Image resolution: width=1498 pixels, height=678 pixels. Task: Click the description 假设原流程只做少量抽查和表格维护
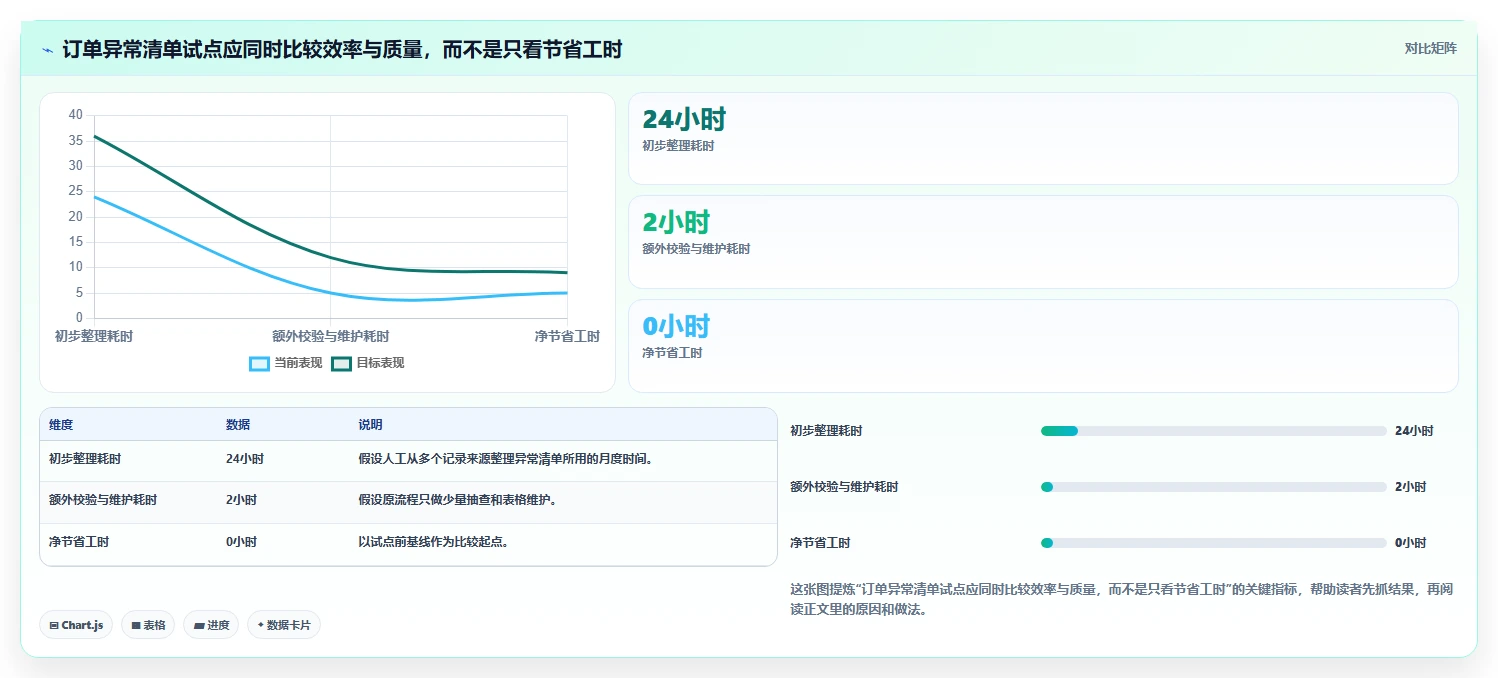point(458,500)
